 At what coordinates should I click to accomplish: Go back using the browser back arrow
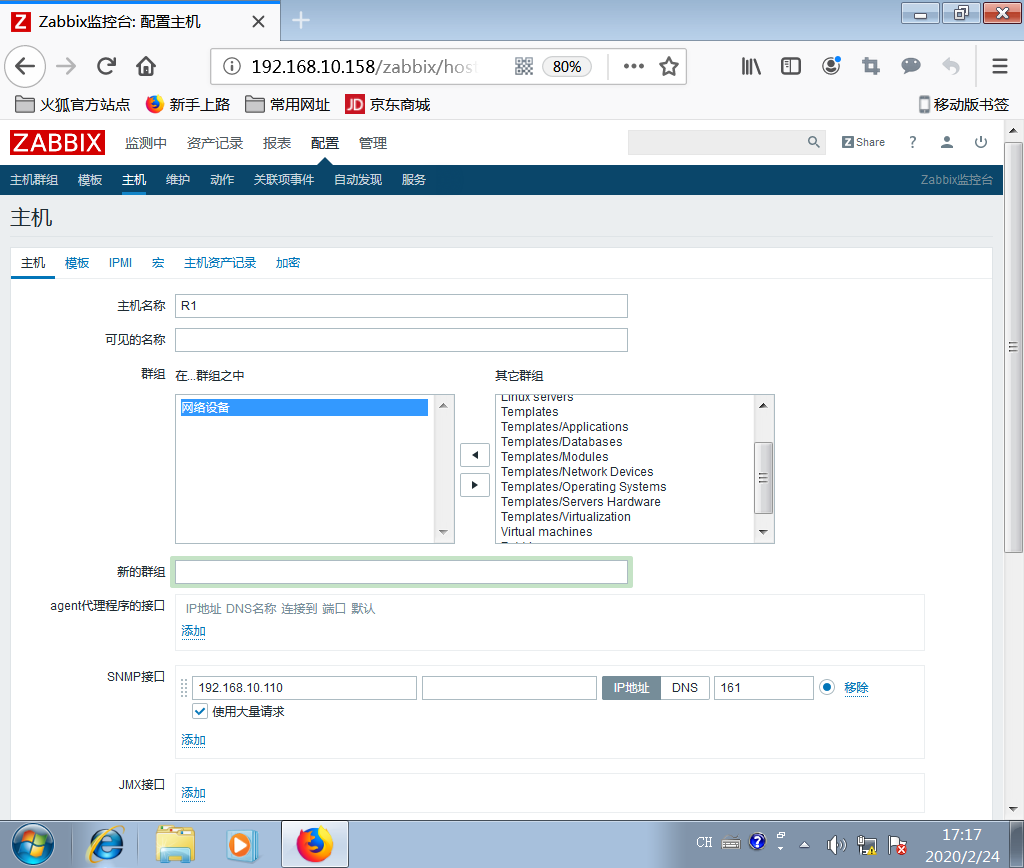click(25, 66)
